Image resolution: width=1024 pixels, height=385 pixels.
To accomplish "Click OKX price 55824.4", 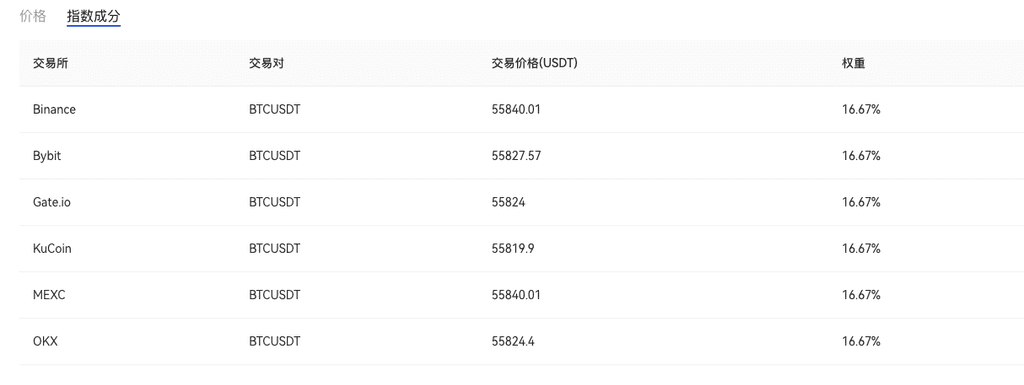I will [x=513, y=341].
